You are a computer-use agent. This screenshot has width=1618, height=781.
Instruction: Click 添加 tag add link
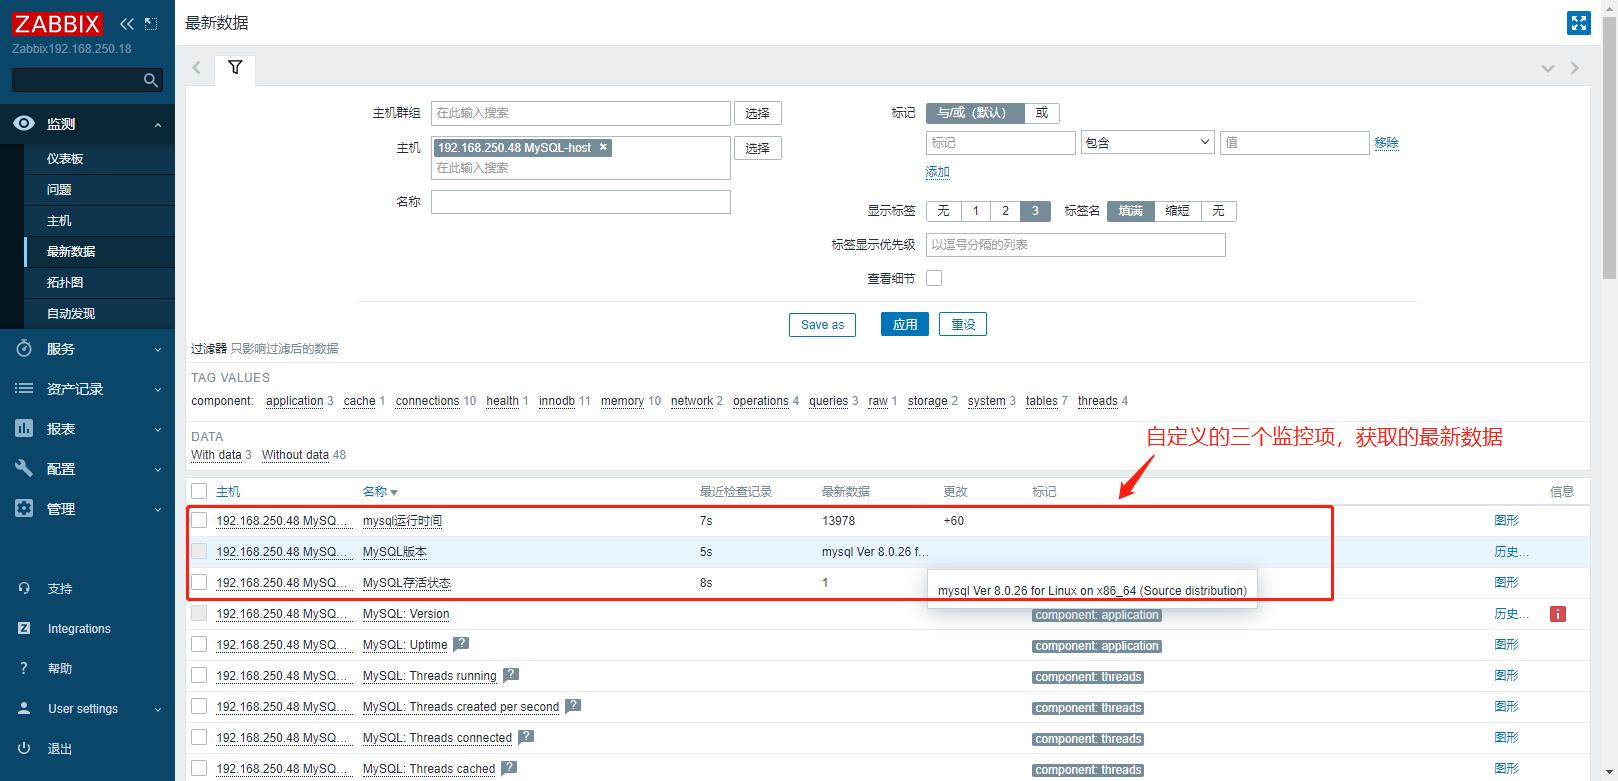[x=937, y=172]
